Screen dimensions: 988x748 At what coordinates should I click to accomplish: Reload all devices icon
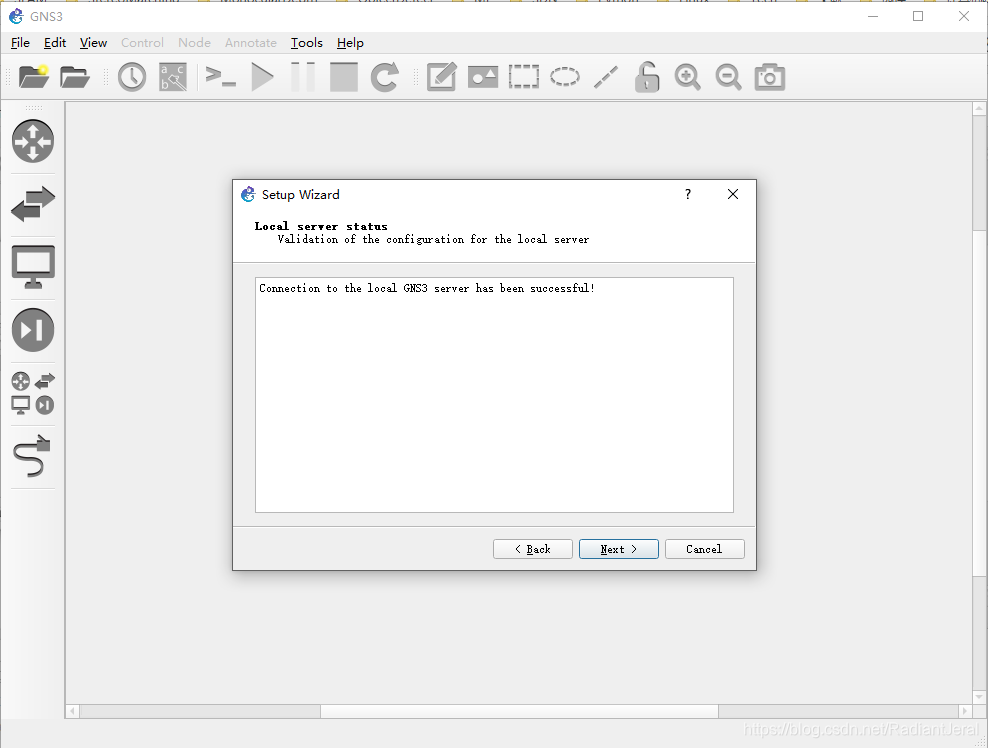point(384,77)
